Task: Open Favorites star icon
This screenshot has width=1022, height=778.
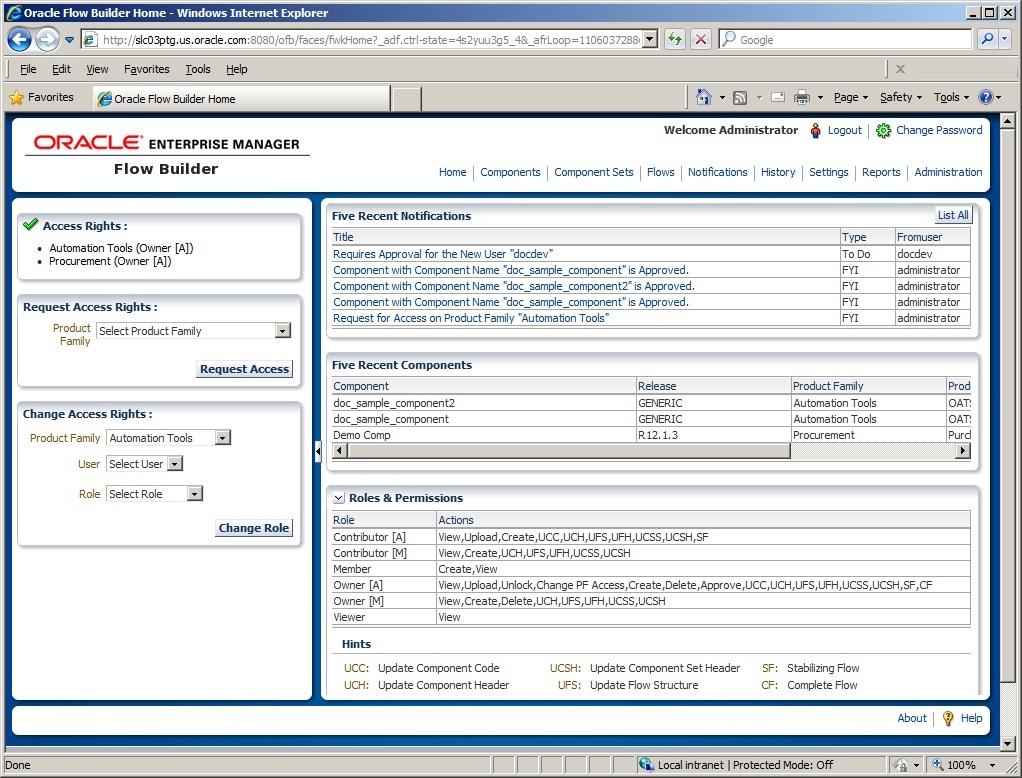Action: [16, 98]
